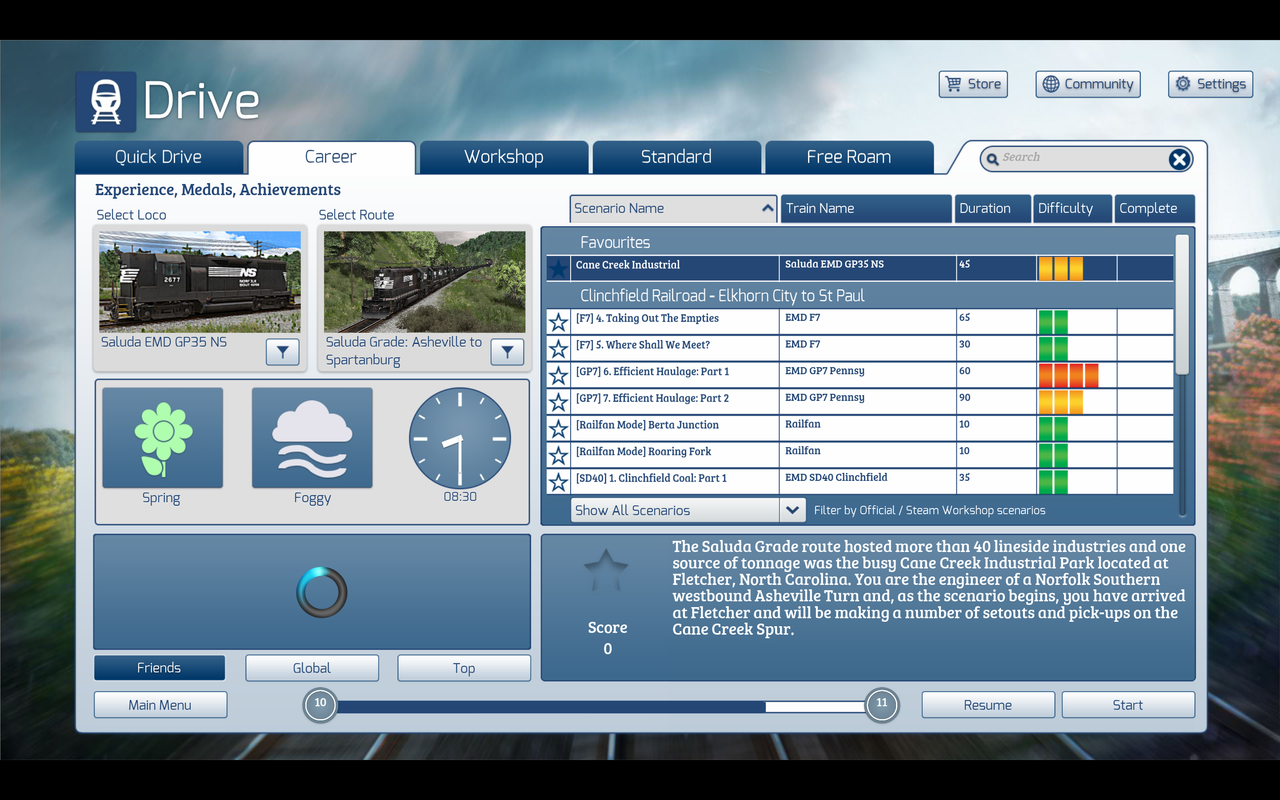Show the Global leaderboard
Image resolution: width=1280 pixels, height=800 pixels.
click(312, 668)
